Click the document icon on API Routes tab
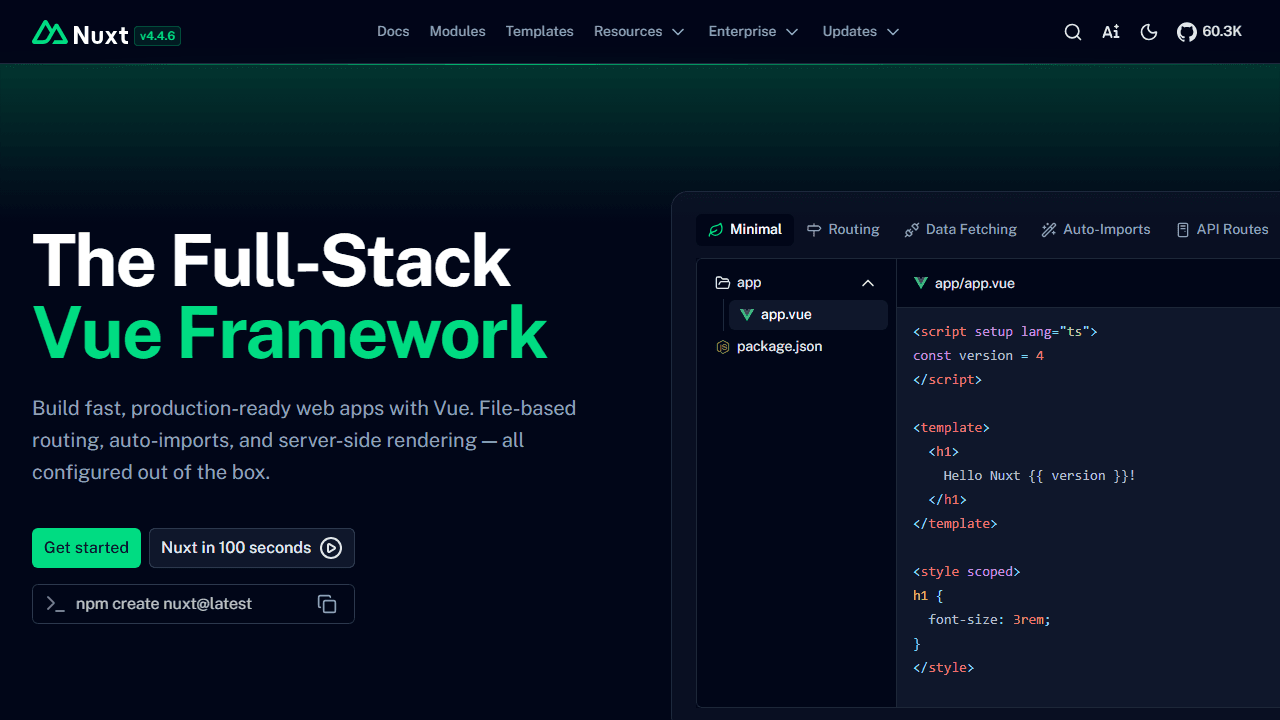The image size is (1280, 720). (1183, 230)
